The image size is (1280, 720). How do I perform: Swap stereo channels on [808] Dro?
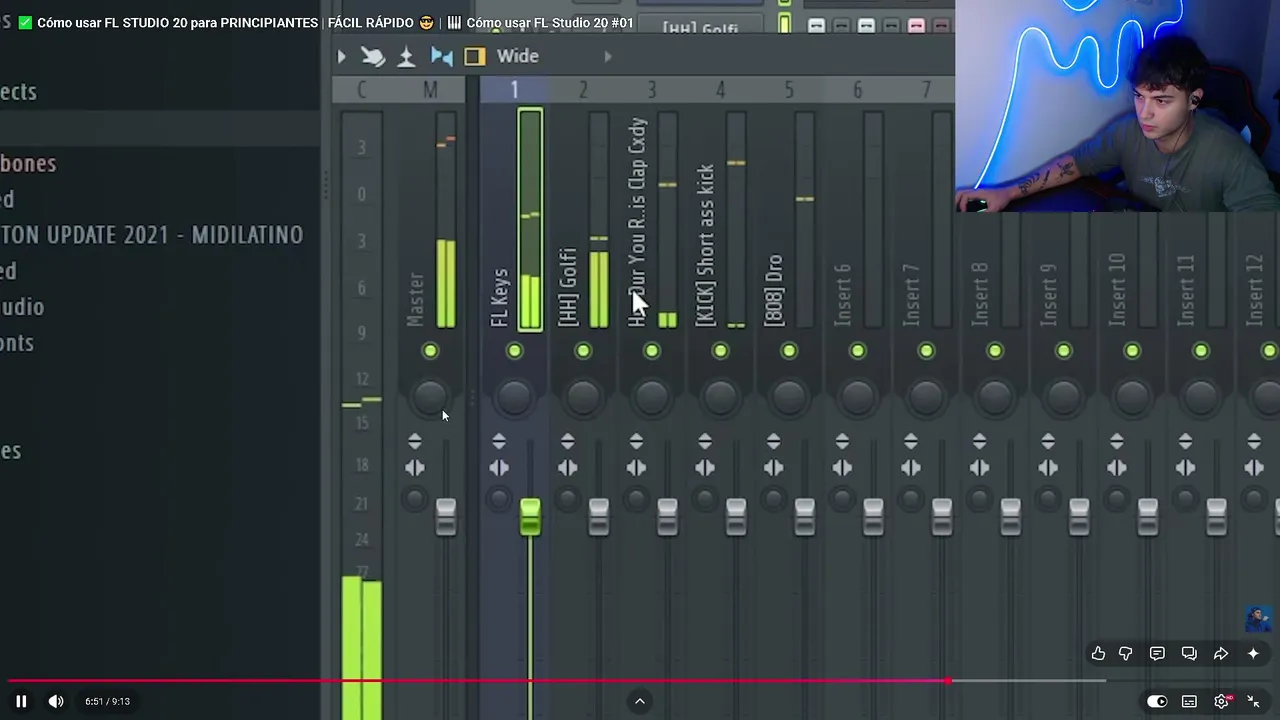pos(773,468)
